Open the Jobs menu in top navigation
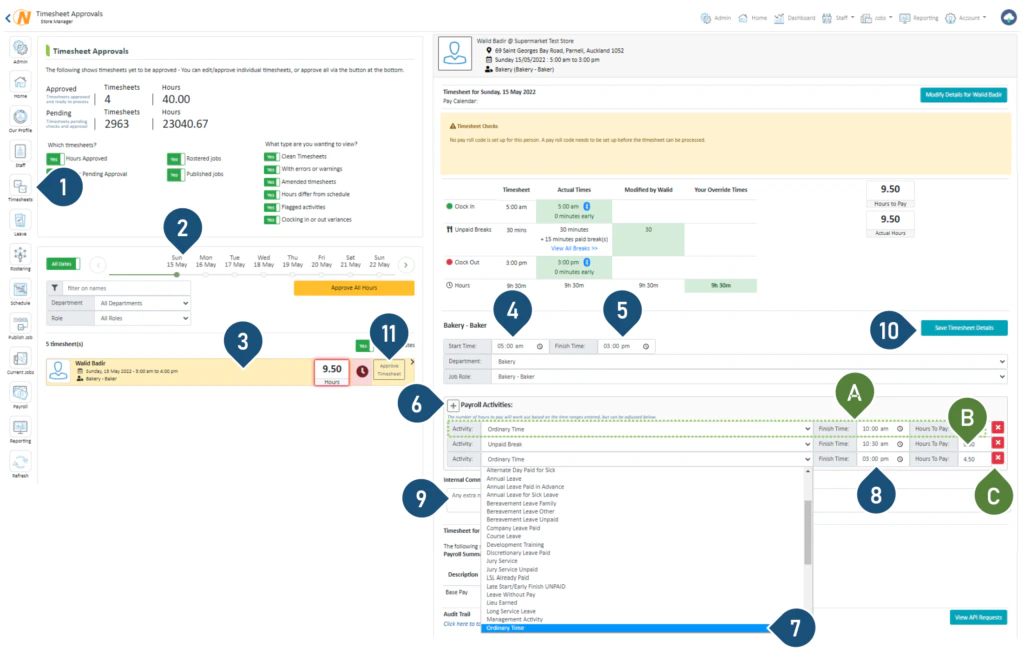1024x649 pixels. [x=876, y=18]
